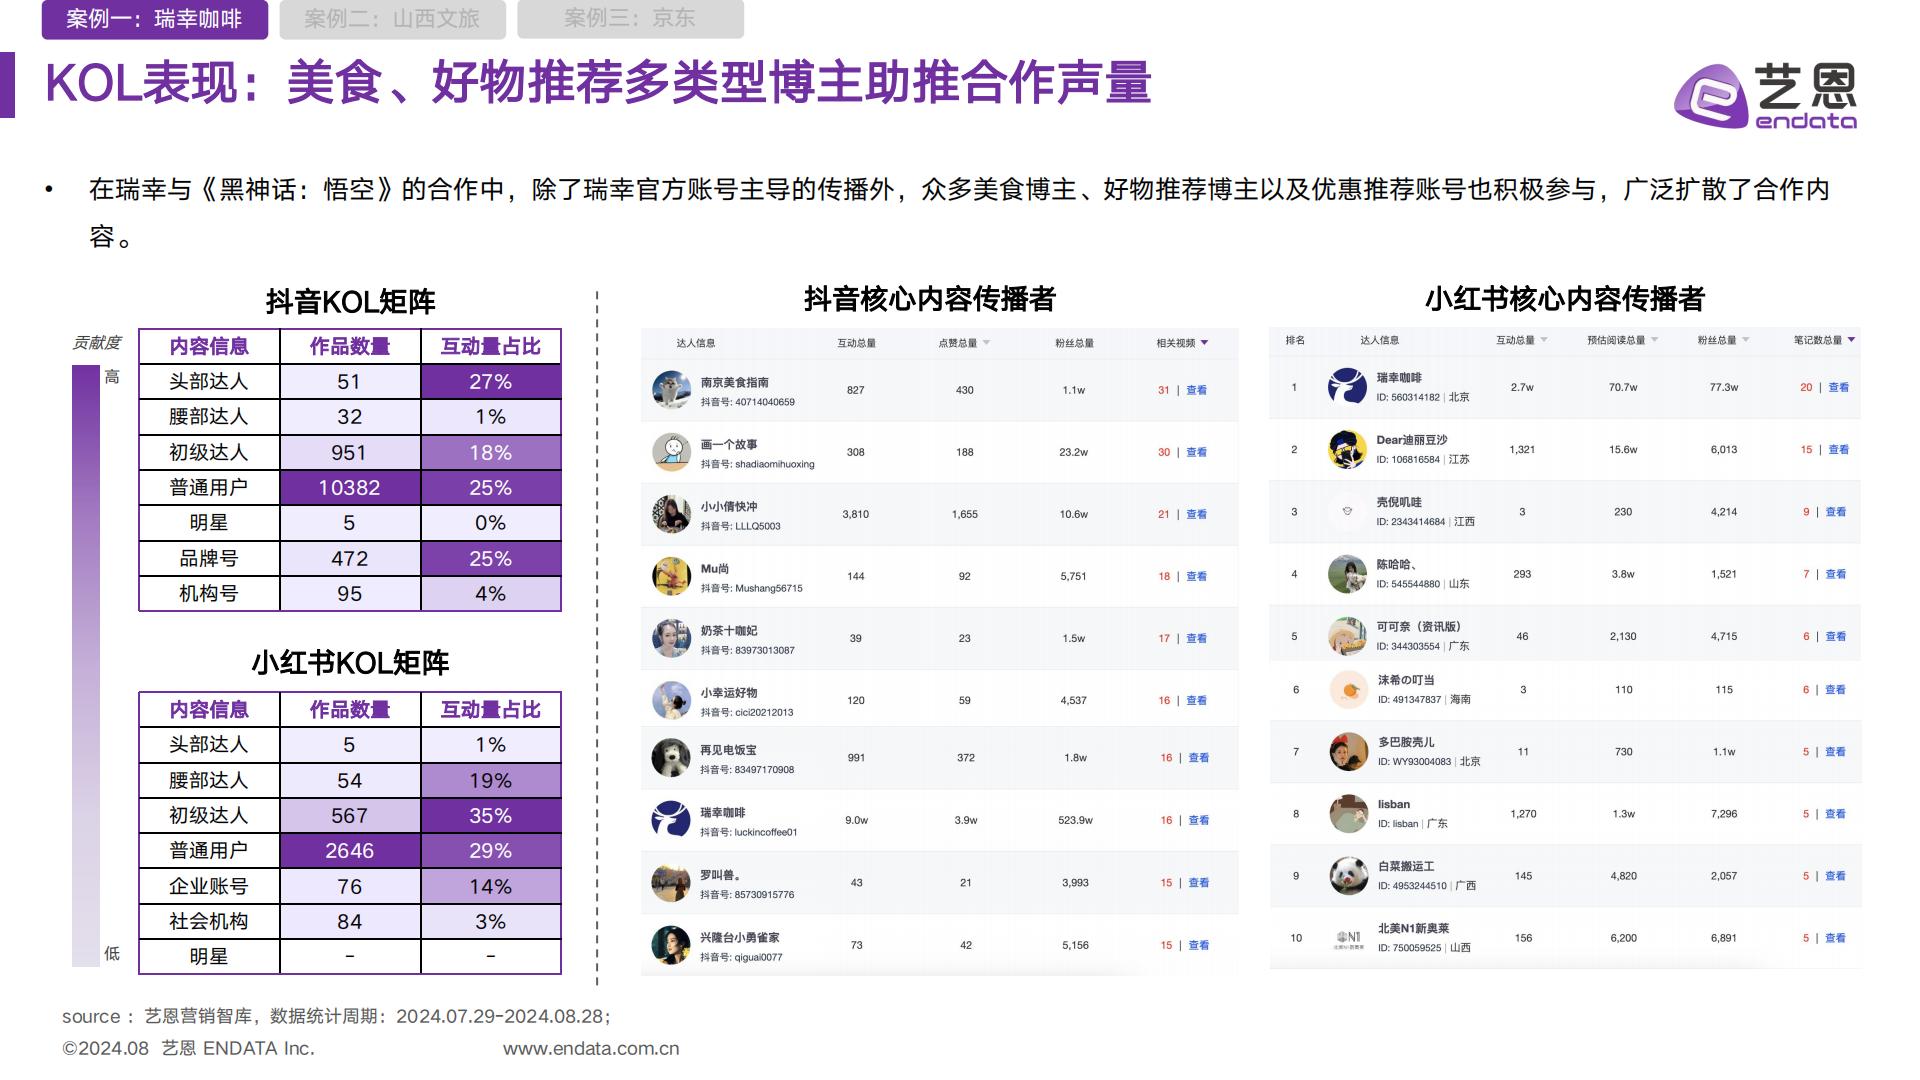This screenshot has height=1080, width=1920.
Task: Click 10382 cell in 抖音KOL矩阵
Action: [x=349, y=488]
